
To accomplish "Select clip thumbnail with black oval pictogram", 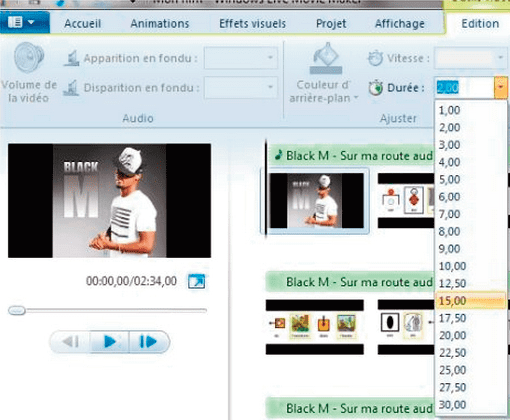I will pyautogui.click(x=406, y=327).
